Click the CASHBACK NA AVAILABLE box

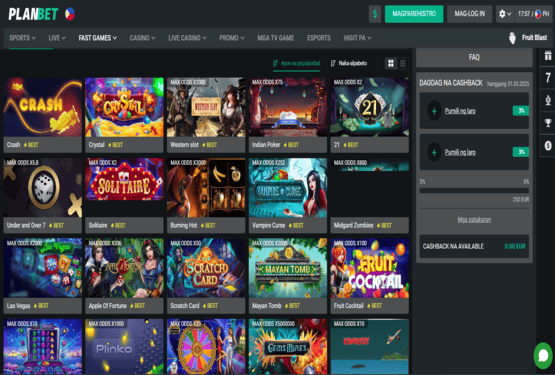474,246
